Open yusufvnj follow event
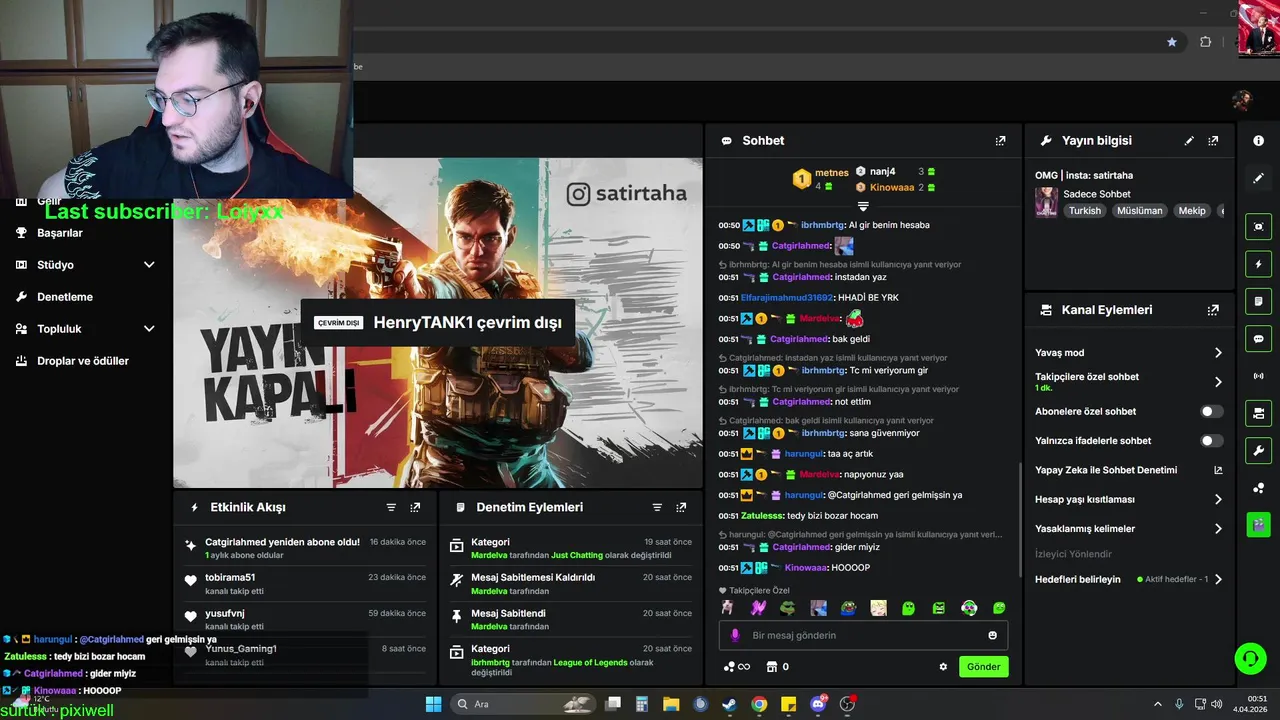This screenshot has height=720, width=1280. 305,619
